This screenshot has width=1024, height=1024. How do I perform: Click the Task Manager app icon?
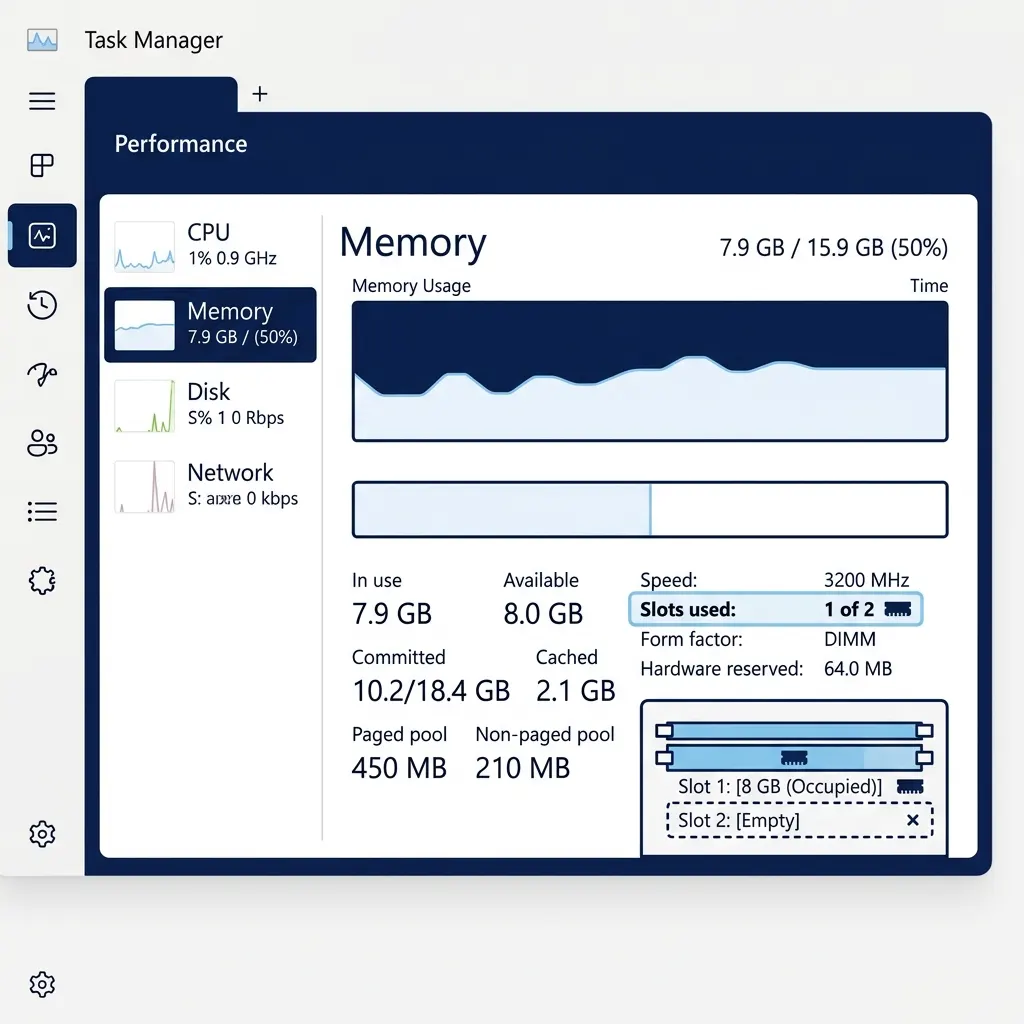pyautogui.click(x=42, y=40)
